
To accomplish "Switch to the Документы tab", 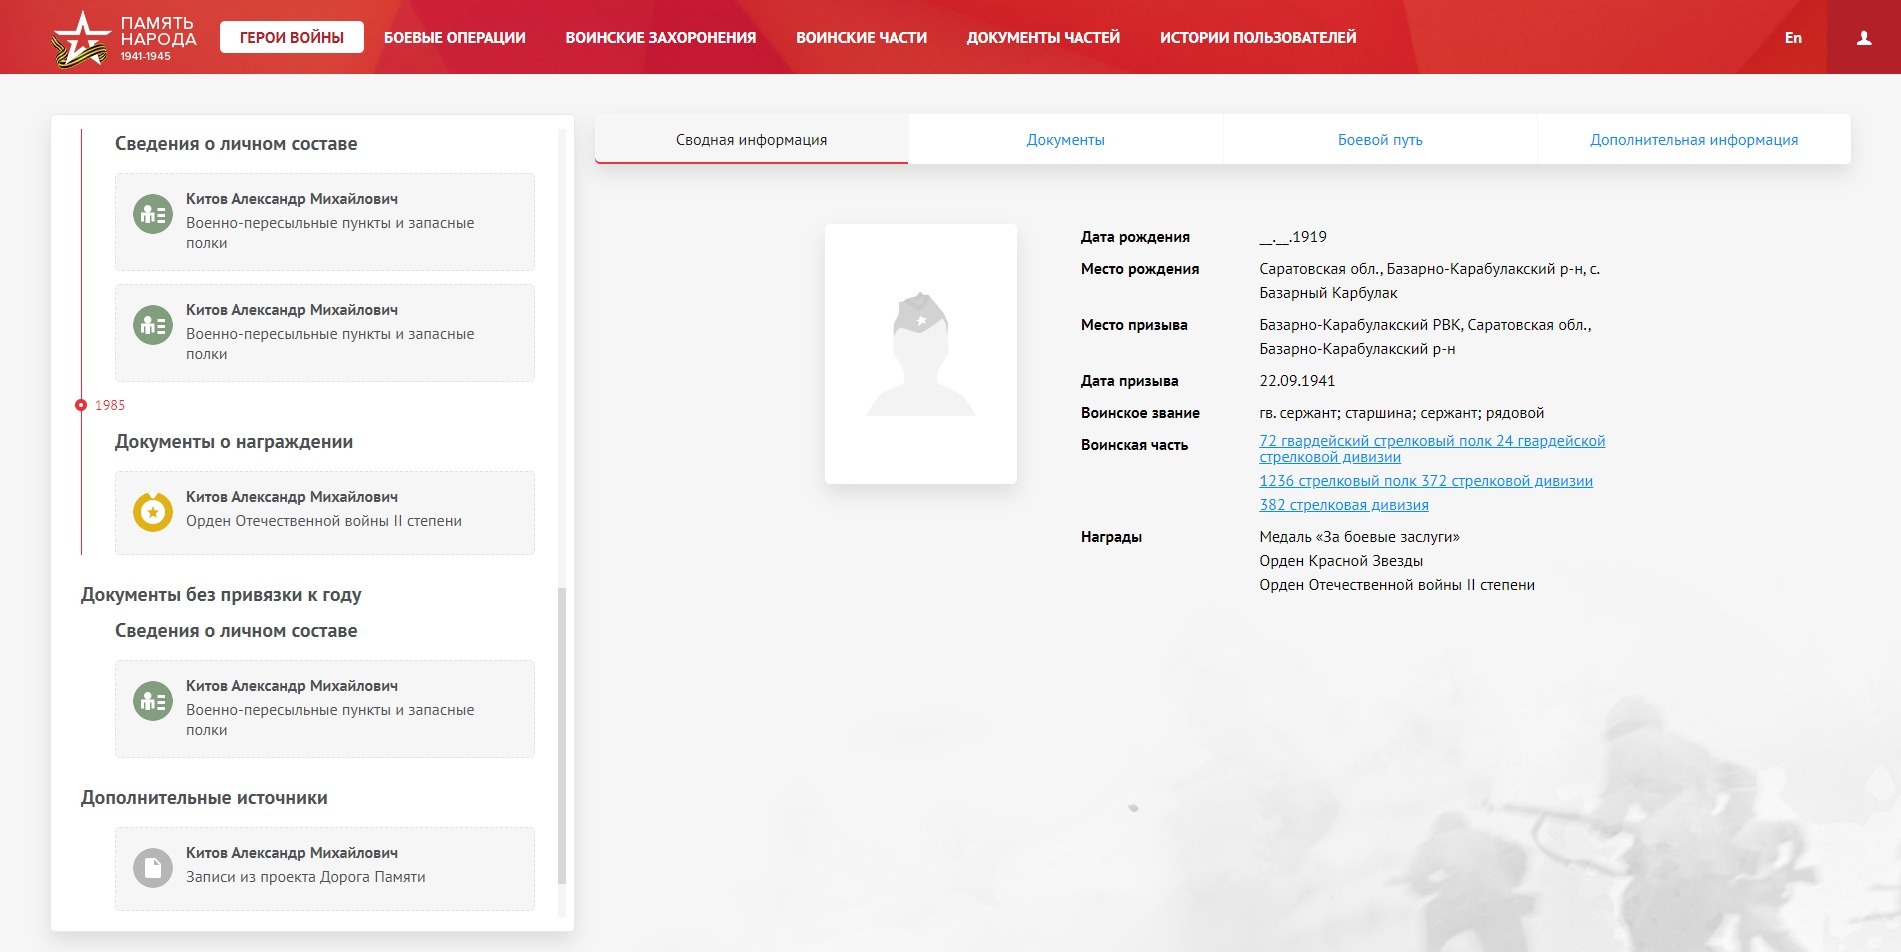I will [1066, 140].
